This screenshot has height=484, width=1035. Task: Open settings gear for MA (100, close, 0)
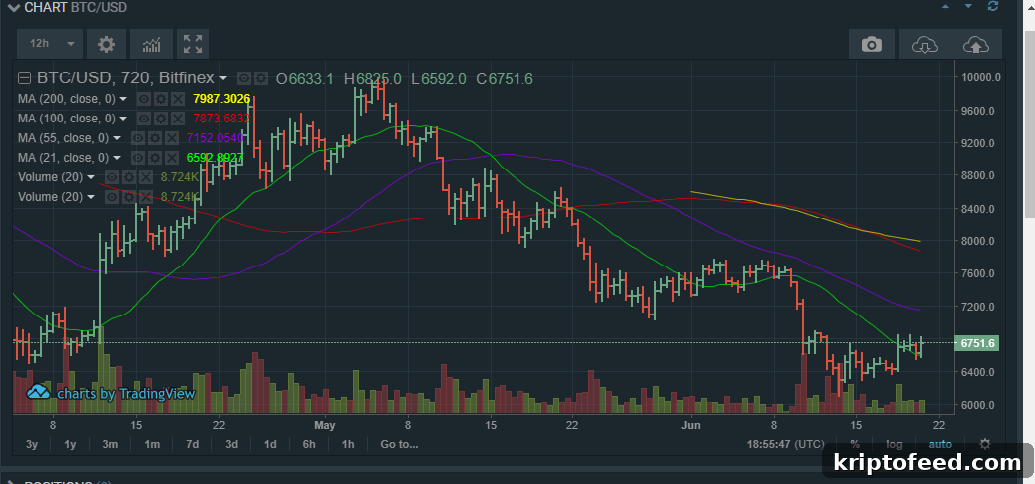click(x=159, y=119)
